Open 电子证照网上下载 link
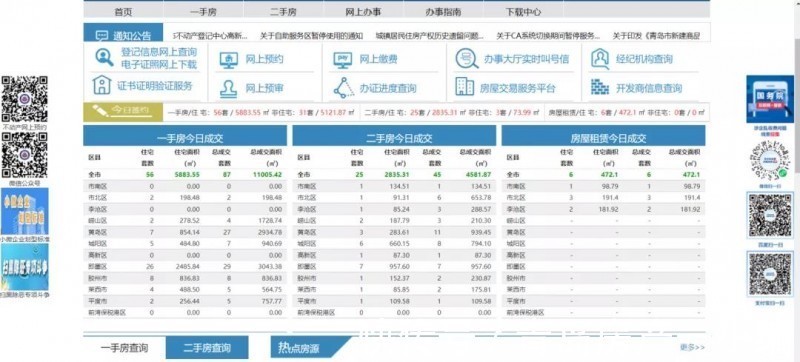800x362 pixels. (159, 65)
